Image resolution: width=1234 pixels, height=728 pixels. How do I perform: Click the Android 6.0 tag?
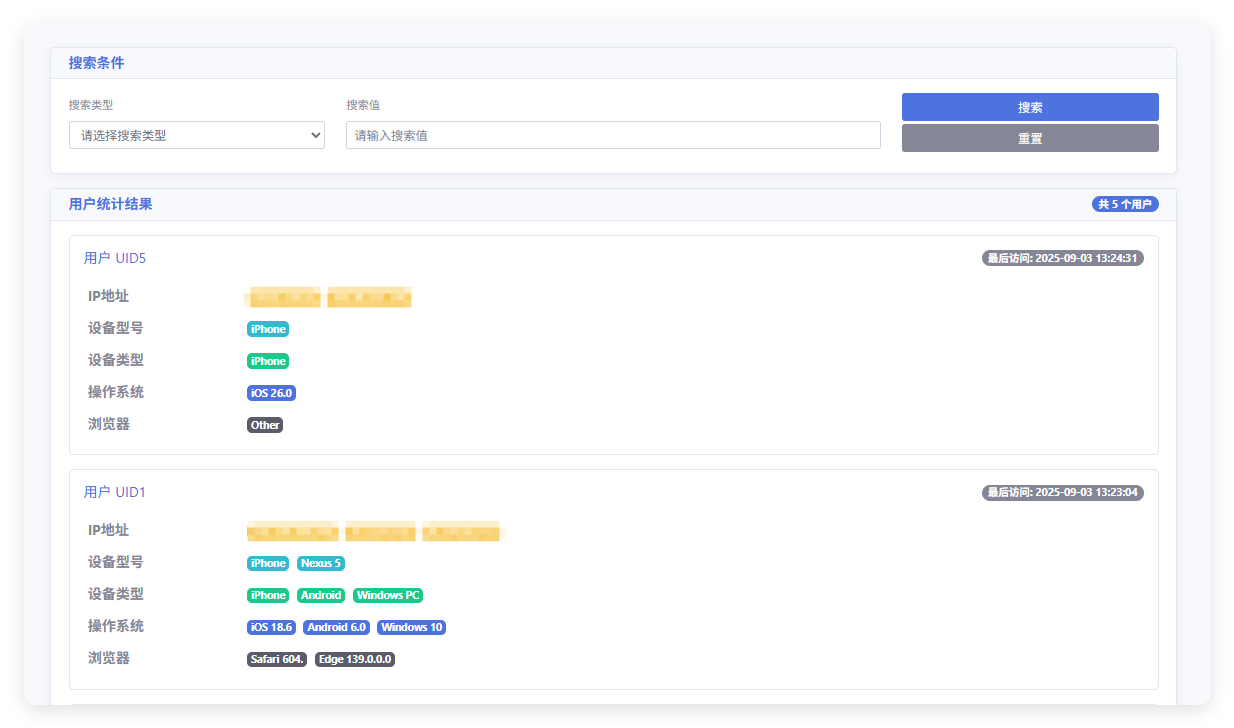pyautogui.click(x=336, y=627)
